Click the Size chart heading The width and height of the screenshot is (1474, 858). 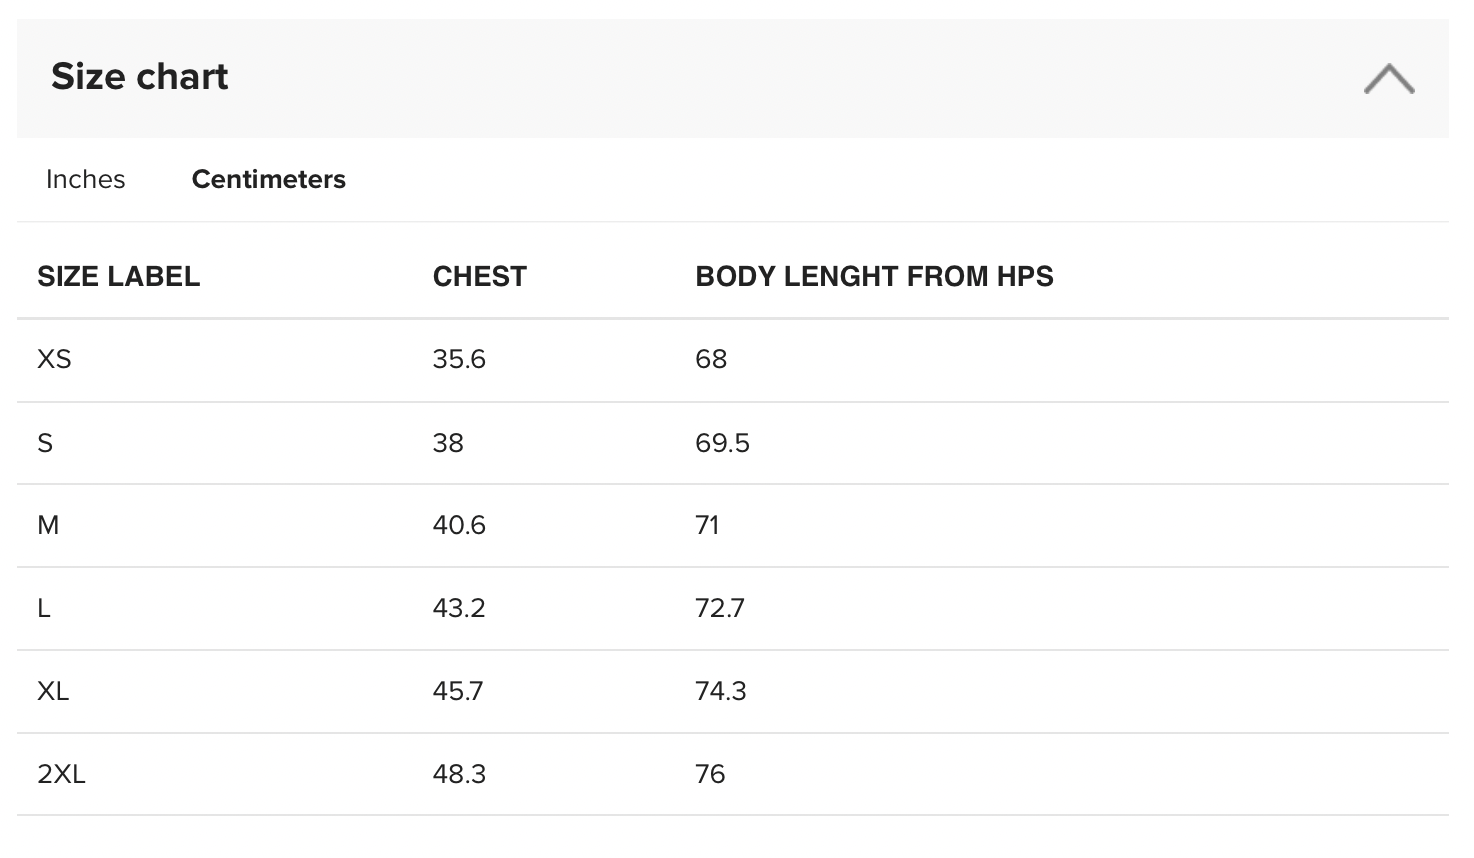(x=140, y=77)
